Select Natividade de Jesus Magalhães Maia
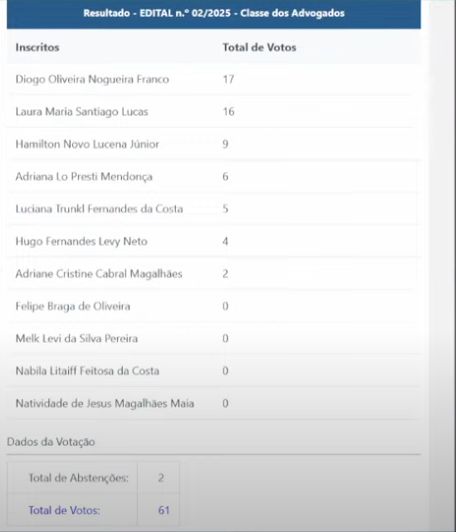 pyautogui.click(x=105, y=403)
